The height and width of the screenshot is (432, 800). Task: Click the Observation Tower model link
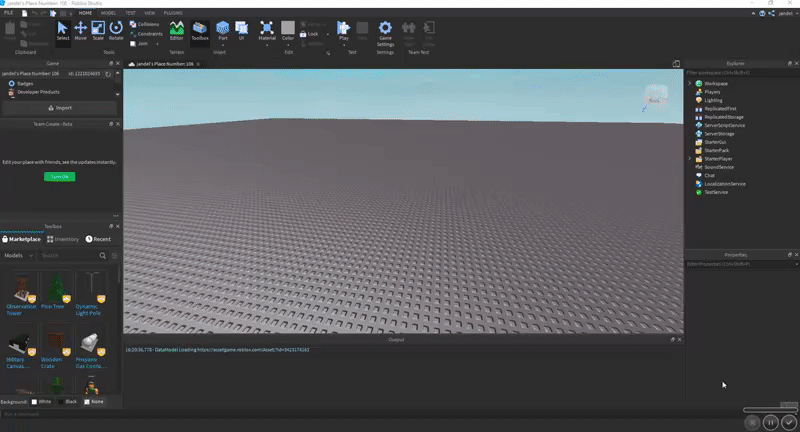(x=21, y=310)
